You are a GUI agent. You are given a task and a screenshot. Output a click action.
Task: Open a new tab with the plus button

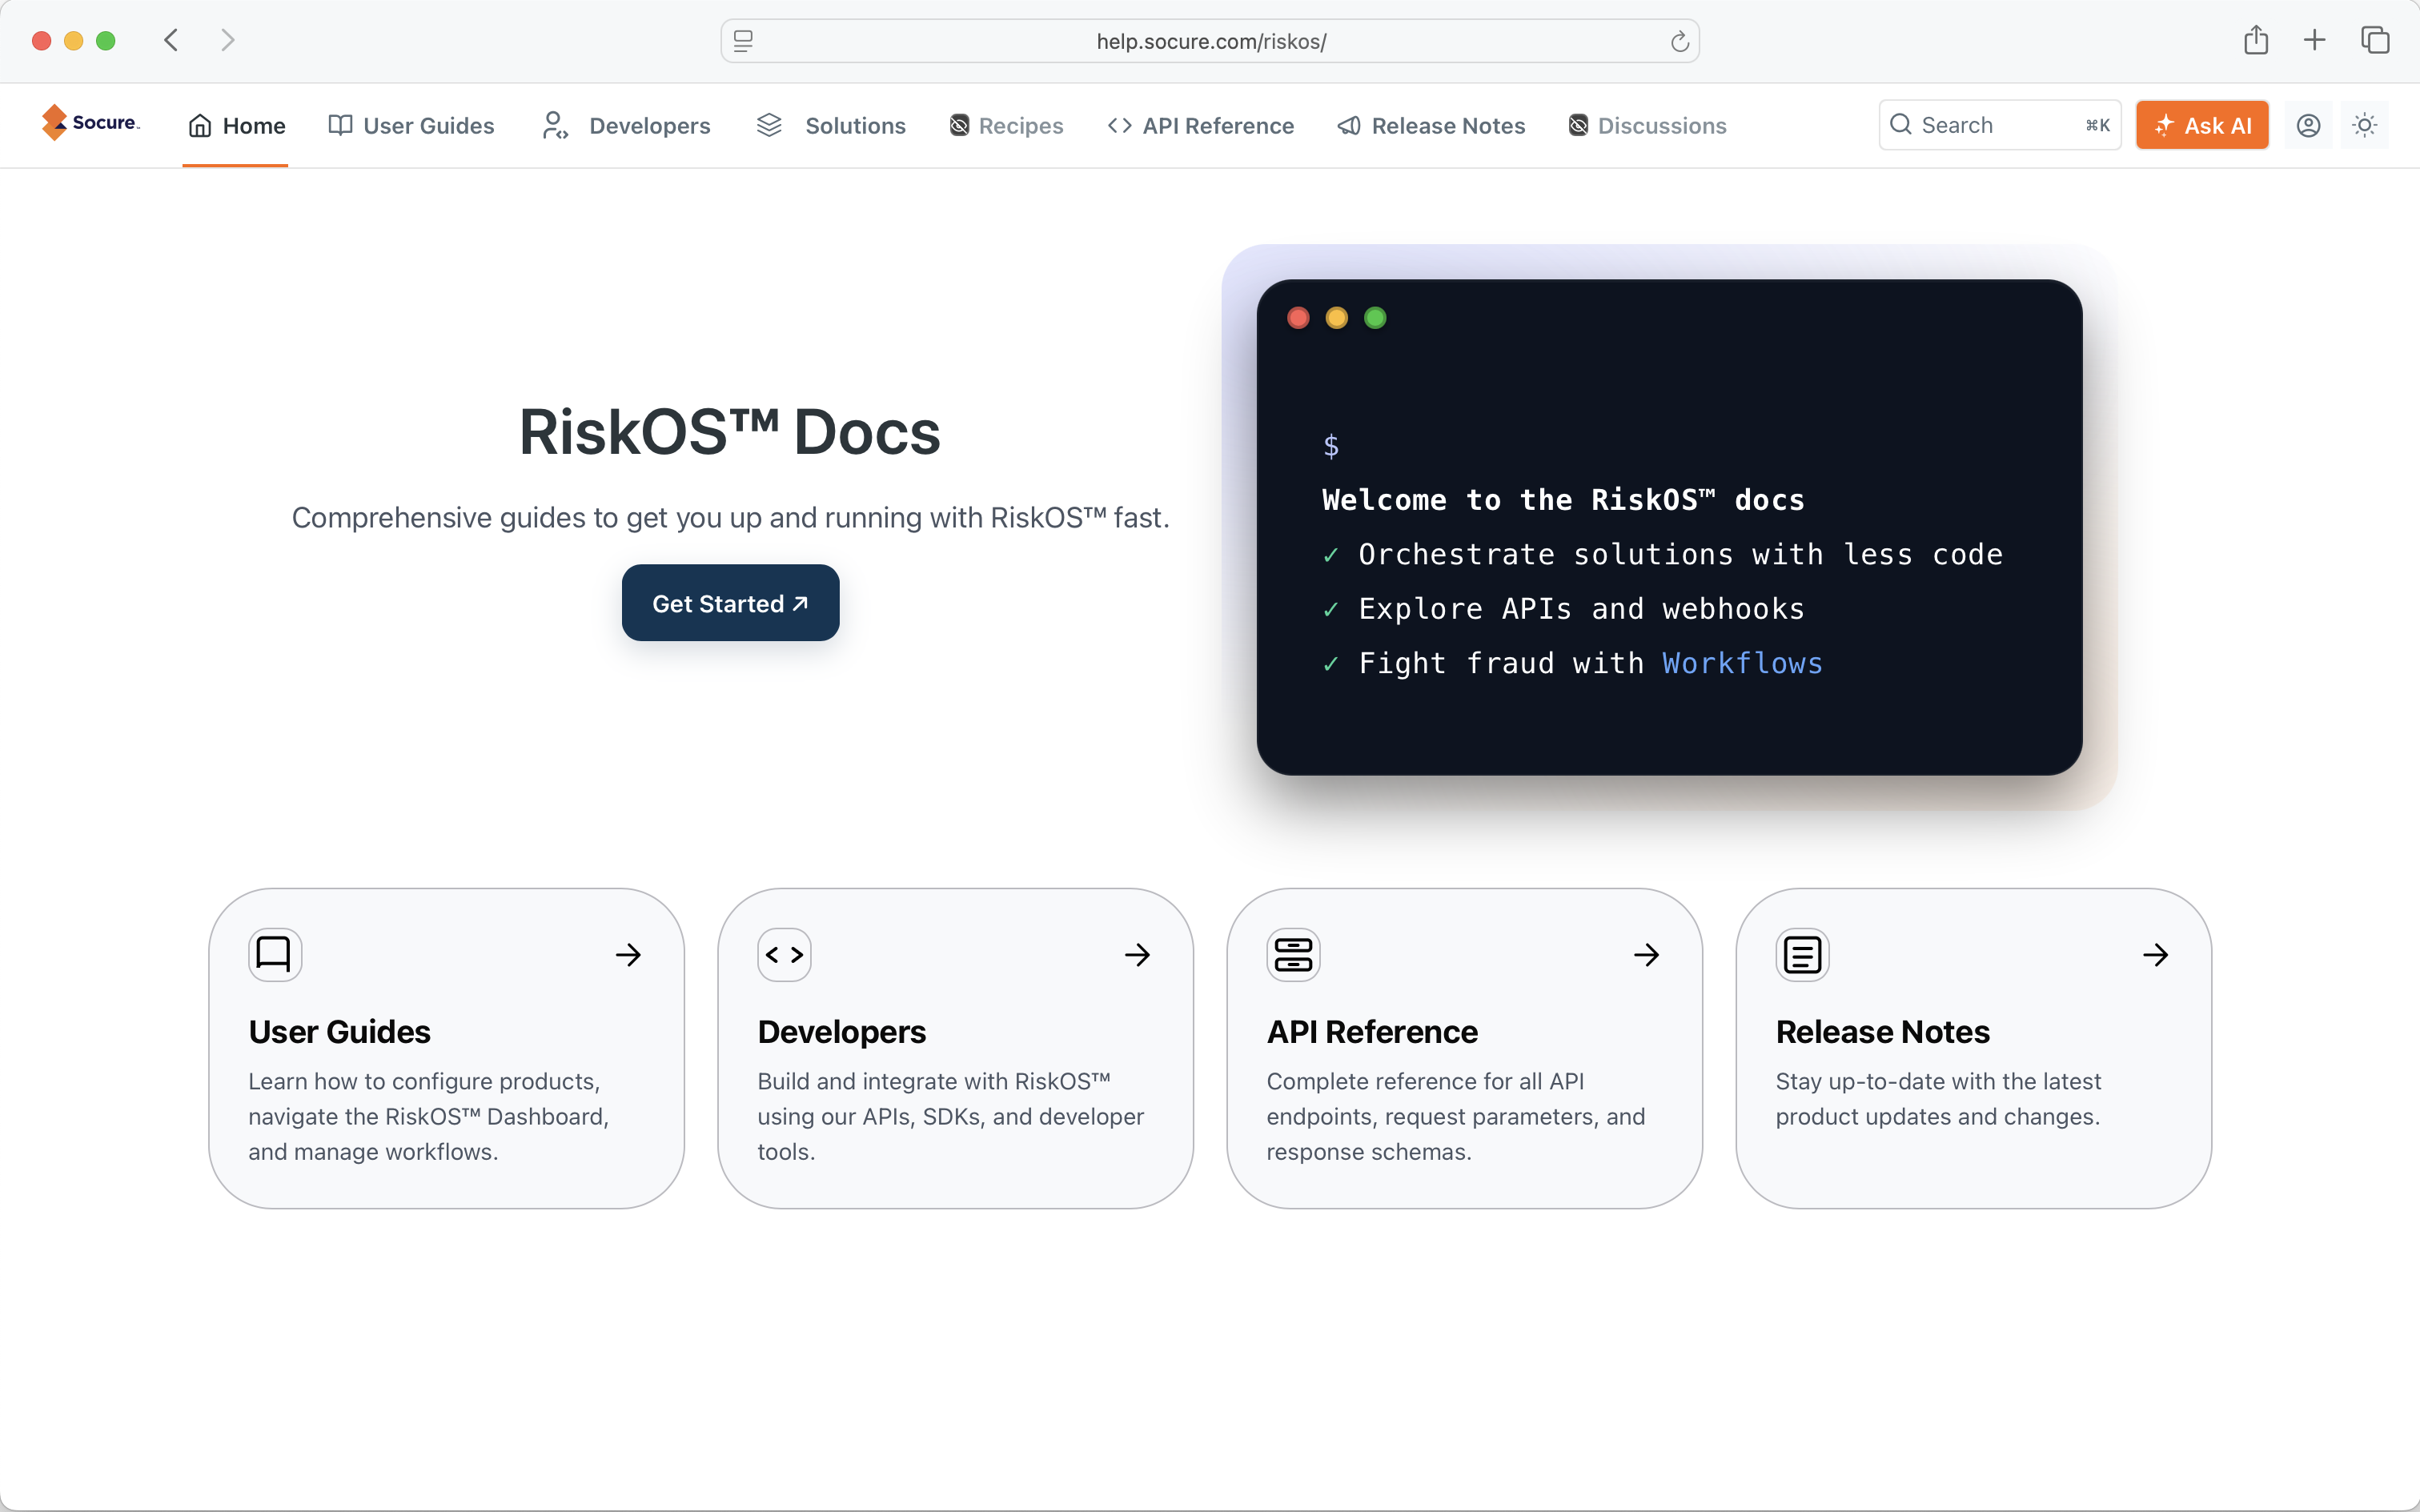[2315, 40]
